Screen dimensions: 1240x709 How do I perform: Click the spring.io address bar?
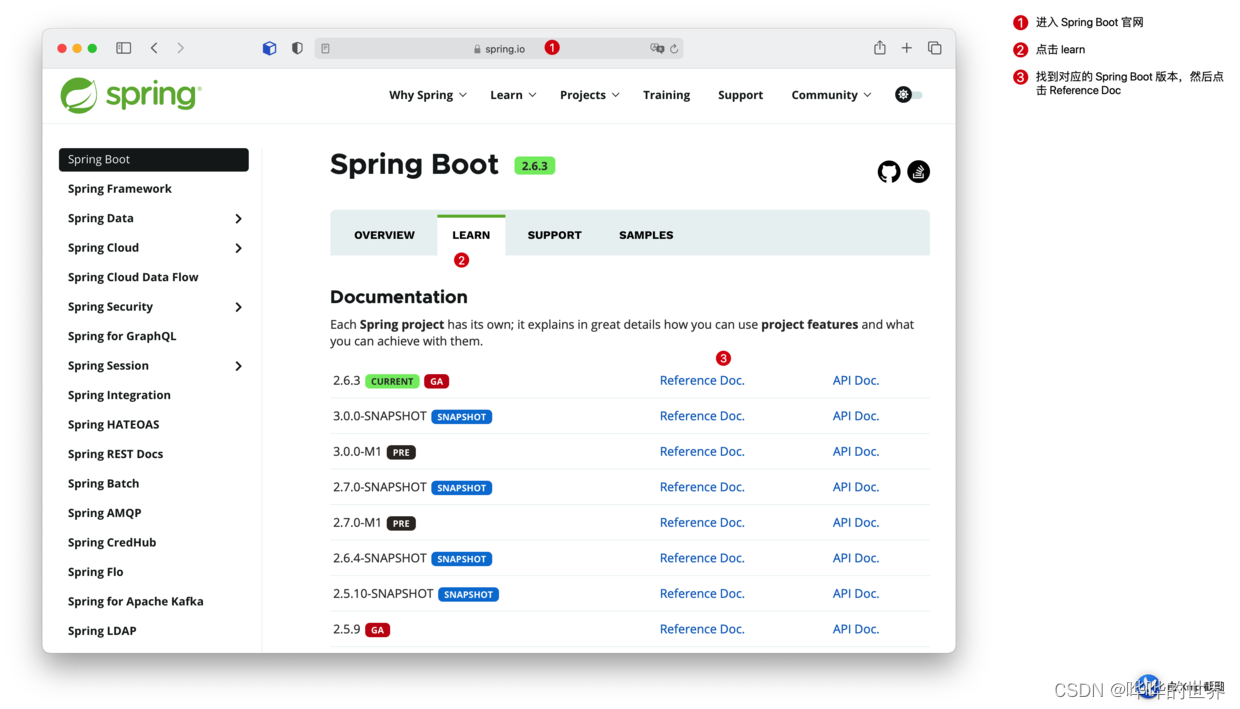499,48
